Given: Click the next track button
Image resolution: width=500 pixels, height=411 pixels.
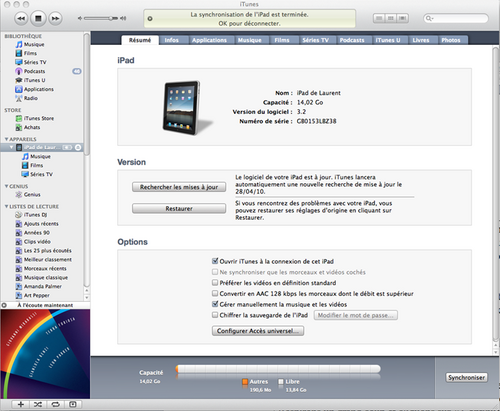Looking at the screenshot, I should coord(55,18).
